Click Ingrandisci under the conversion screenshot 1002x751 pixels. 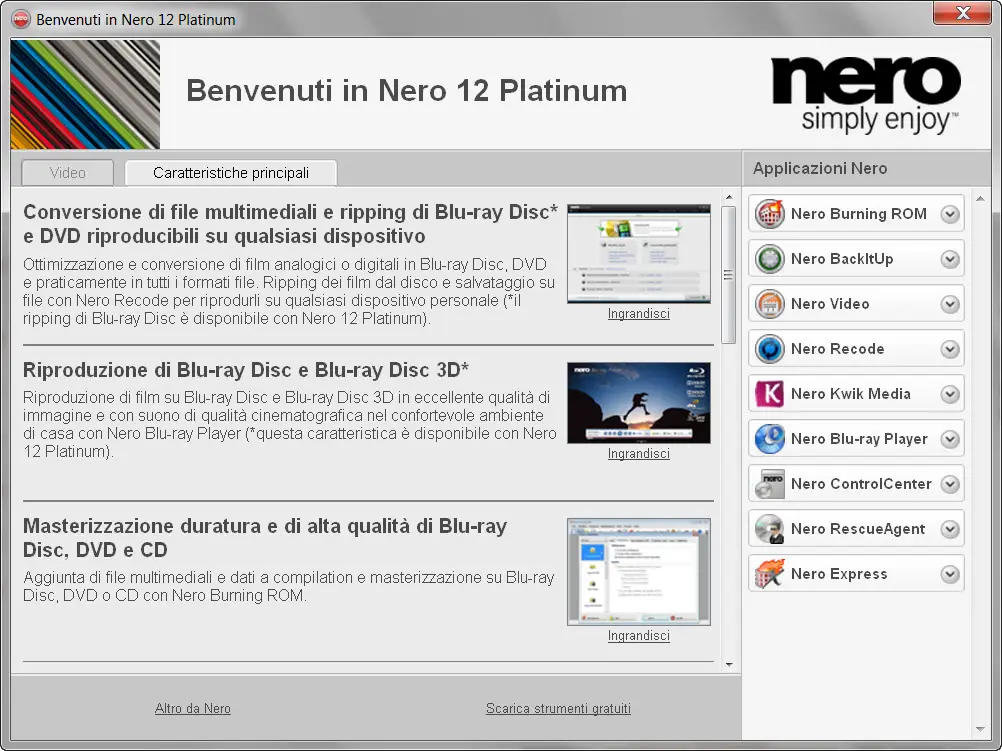(638, 314)
